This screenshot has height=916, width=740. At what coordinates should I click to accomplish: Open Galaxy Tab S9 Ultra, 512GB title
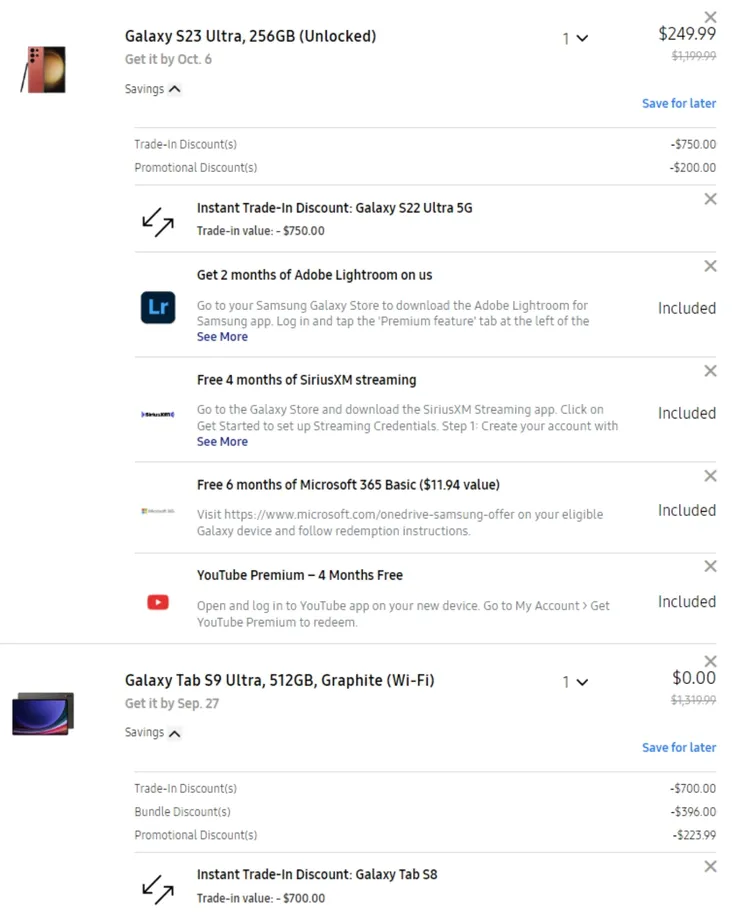[280, 681]
